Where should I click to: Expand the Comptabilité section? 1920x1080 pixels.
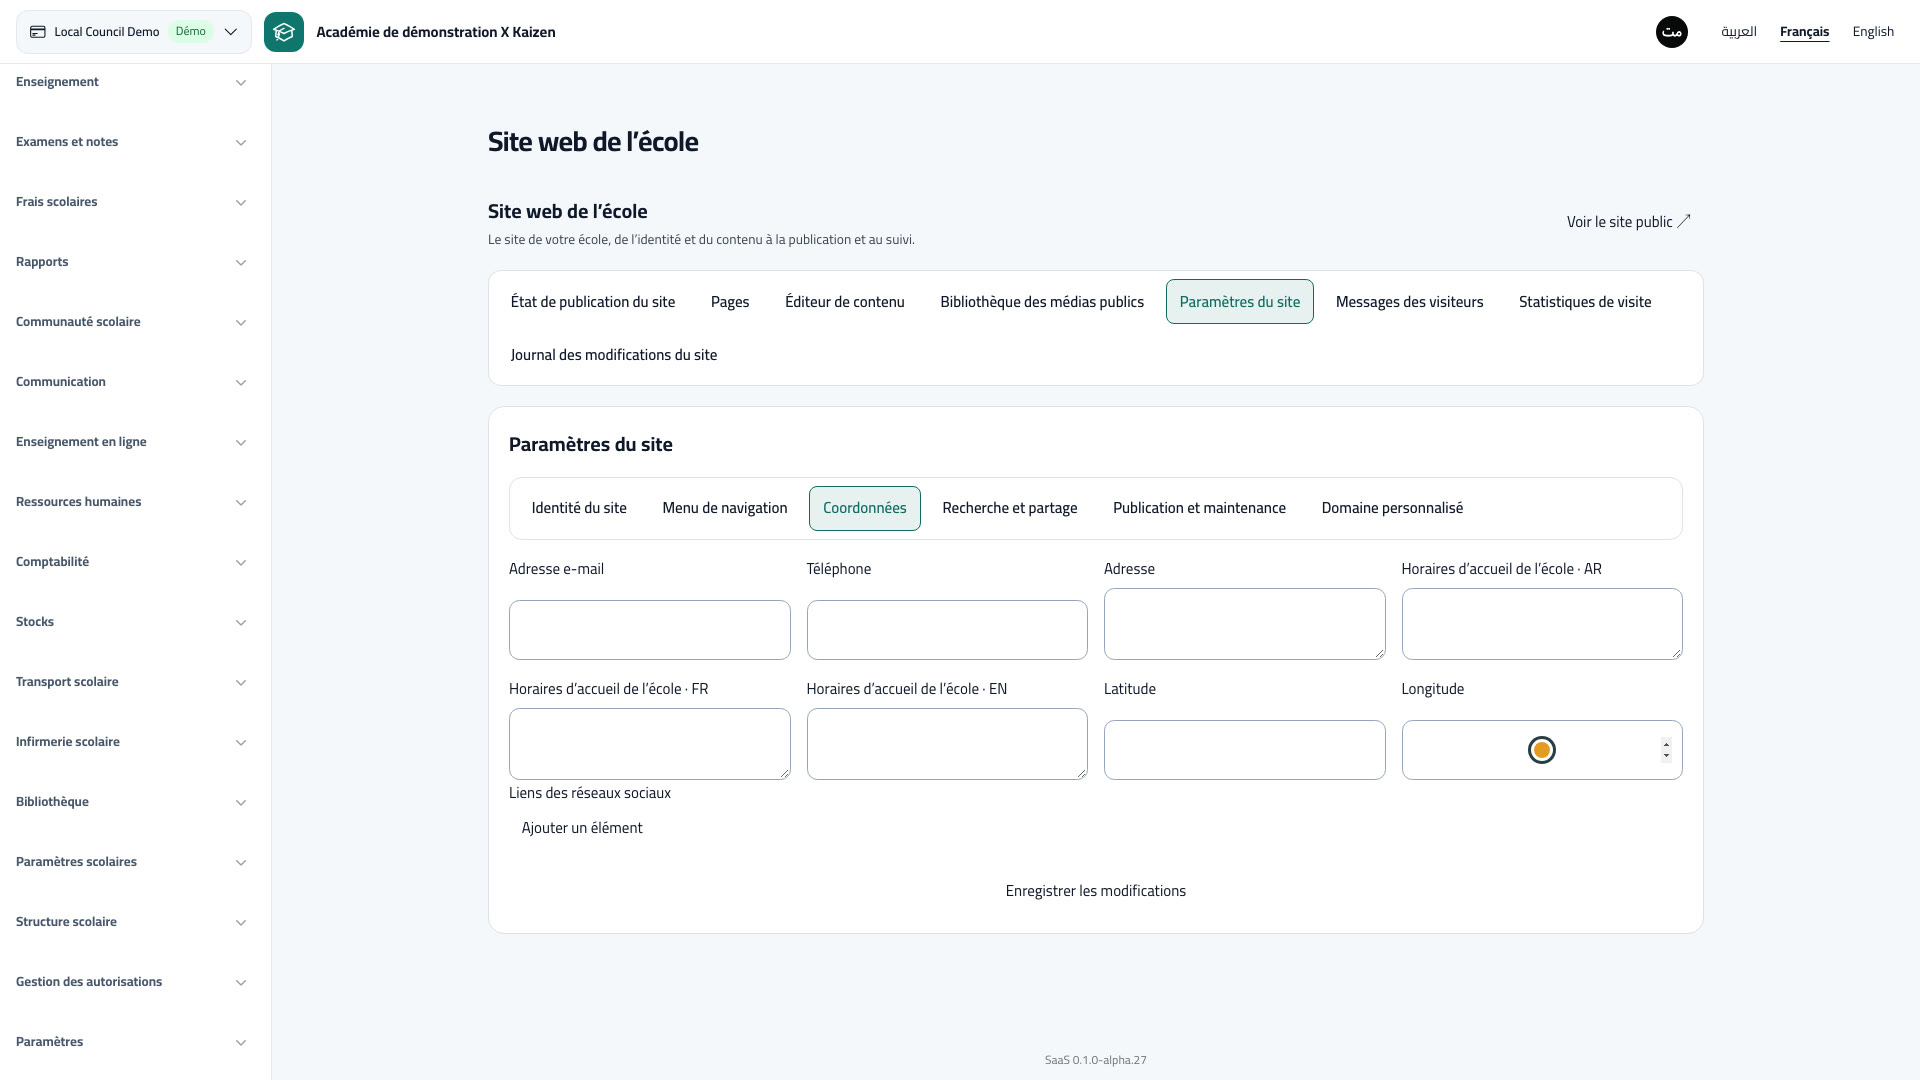(x=131, y=562)
